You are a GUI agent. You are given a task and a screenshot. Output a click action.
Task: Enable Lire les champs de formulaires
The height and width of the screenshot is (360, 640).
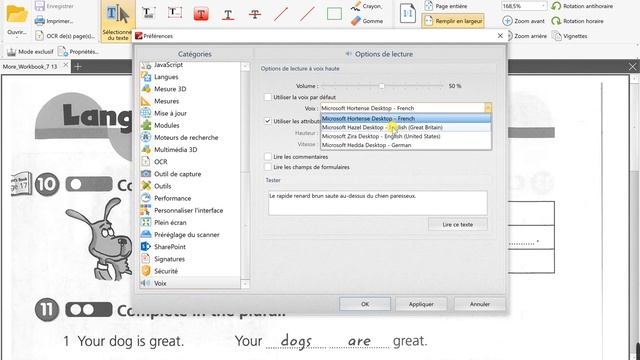268,167
